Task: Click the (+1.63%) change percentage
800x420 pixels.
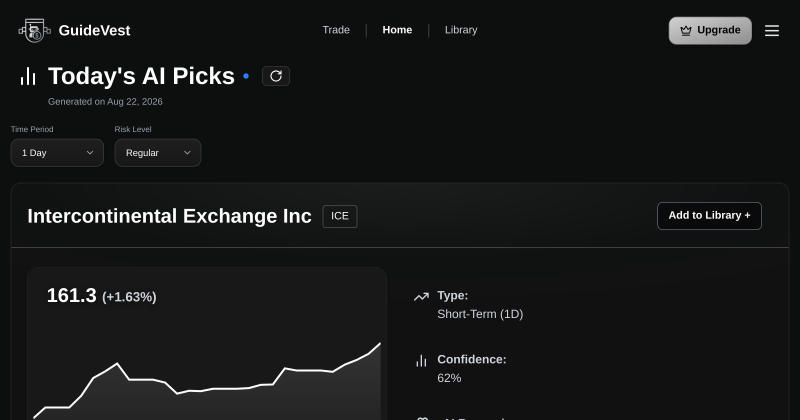Action: 129,297
